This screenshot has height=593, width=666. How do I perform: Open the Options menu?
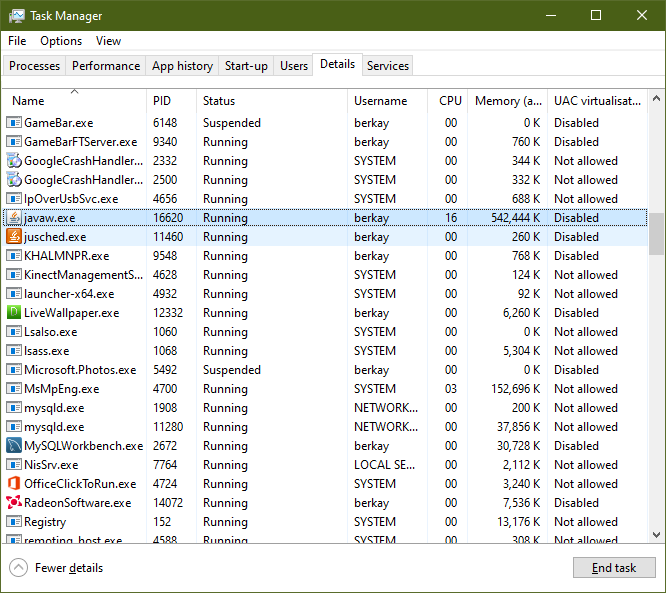[61, 41]
